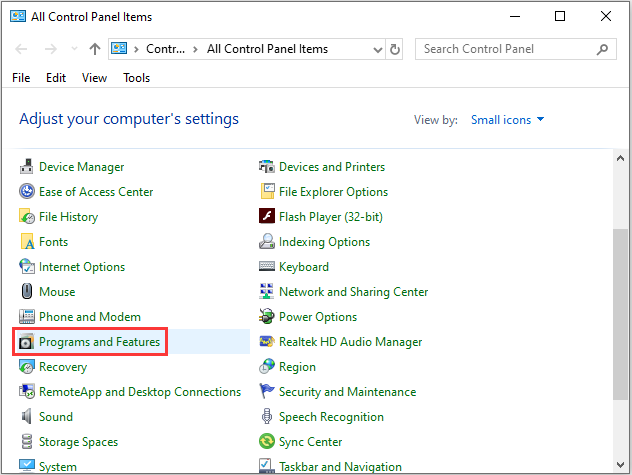This screenshot has height=475, width=632.
Task: Open the Tools menu
Action: point(137,77)
